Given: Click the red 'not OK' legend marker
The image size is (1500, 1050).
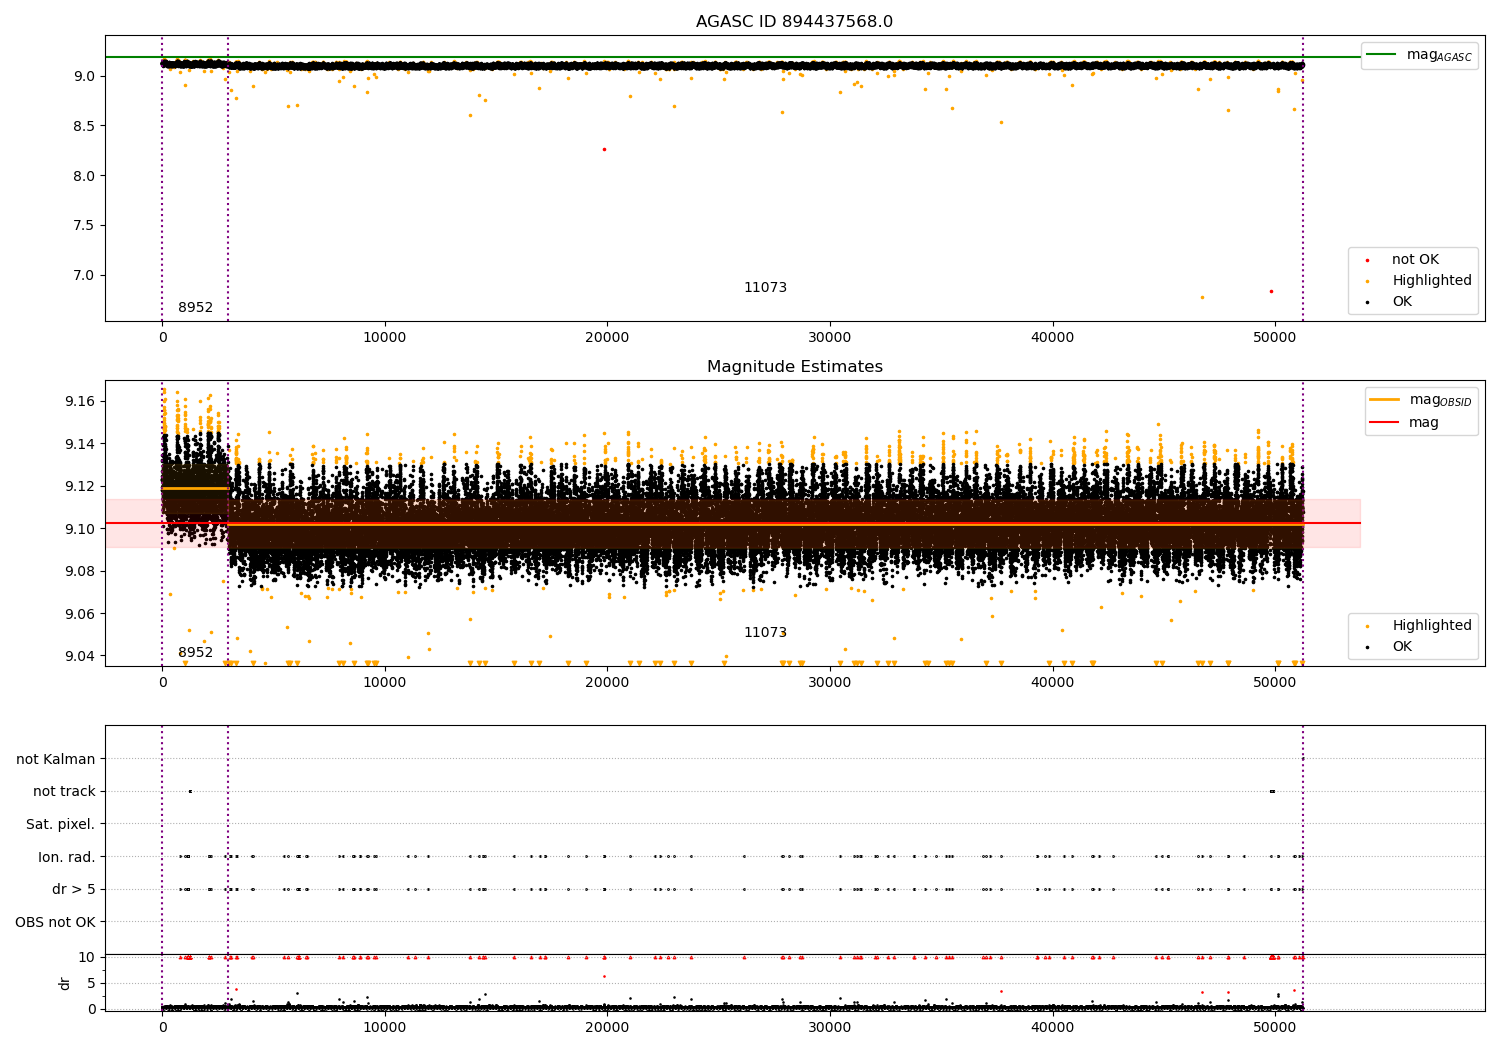Looking at the screenshot, I should (x=1368, y=260).
